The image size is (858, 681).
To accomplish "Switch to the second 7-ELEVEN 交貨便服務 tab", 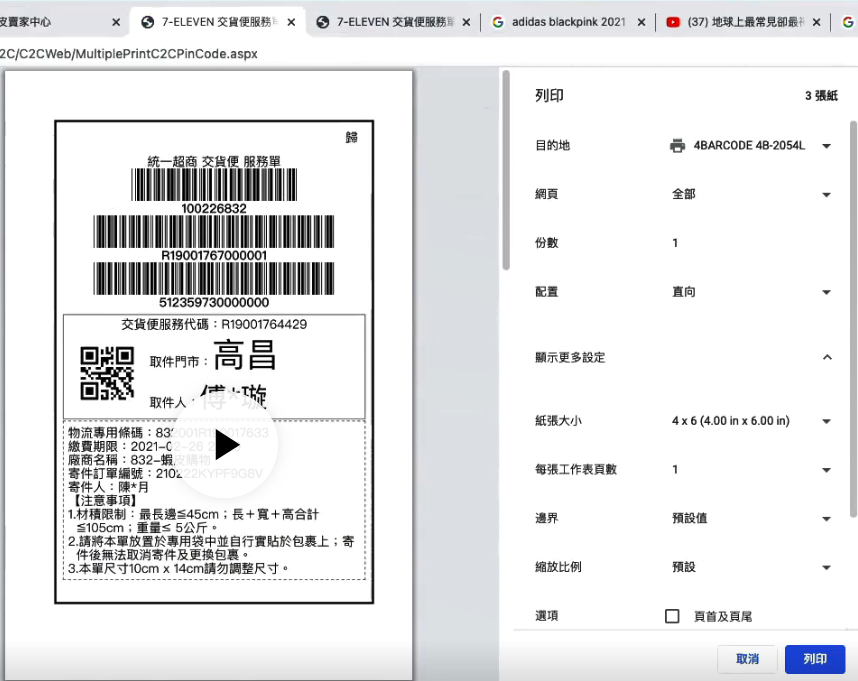I will 395,22.
